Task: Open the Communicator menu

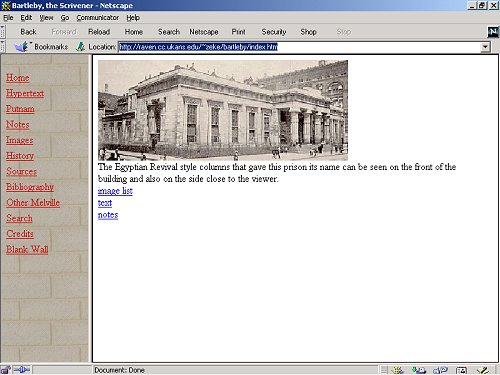Action: 97,18
